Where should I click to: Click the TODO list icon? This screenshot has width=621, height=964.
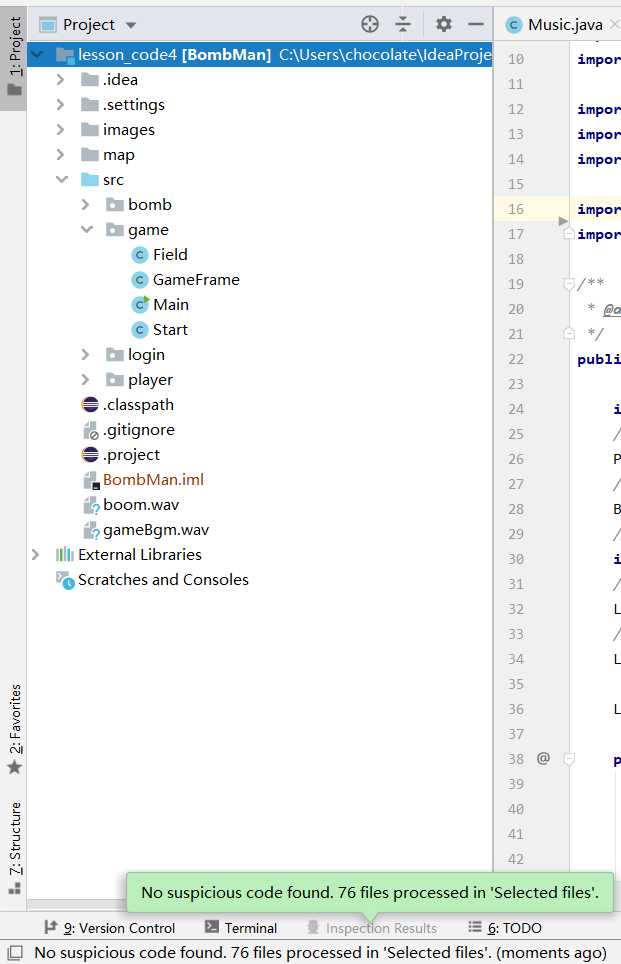475,926
